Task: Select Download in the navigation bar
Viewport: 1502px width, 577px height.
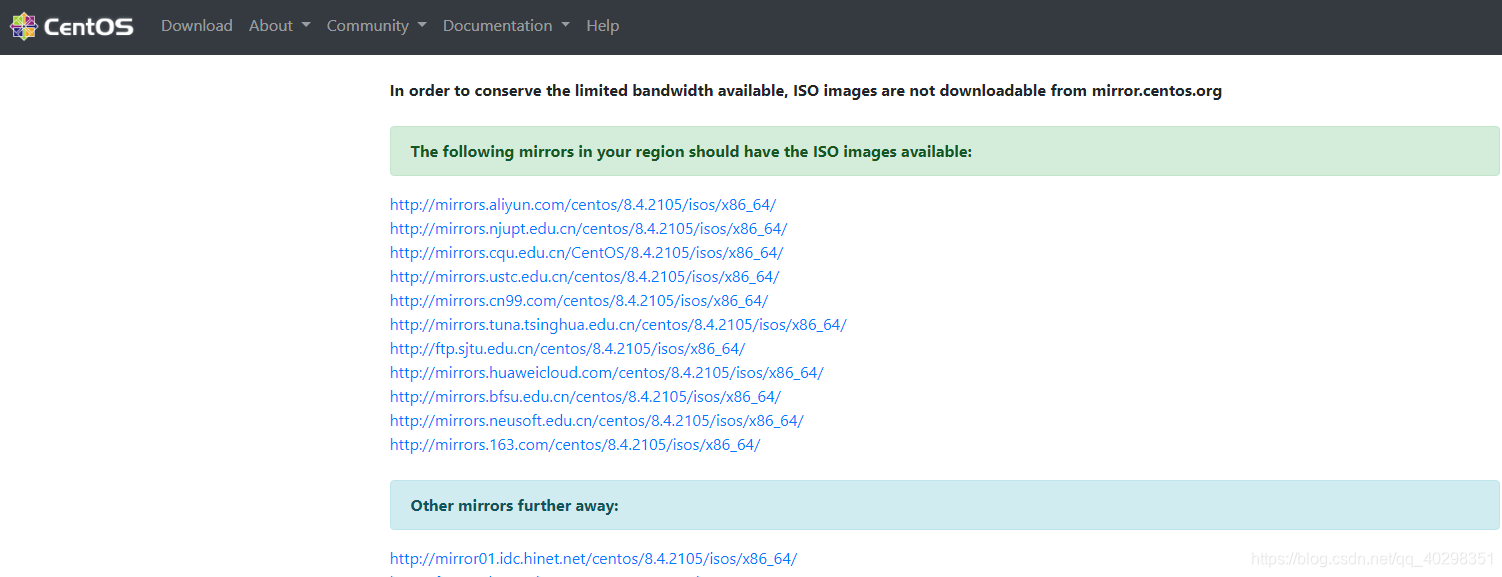Action: click(x=196, y=25)
